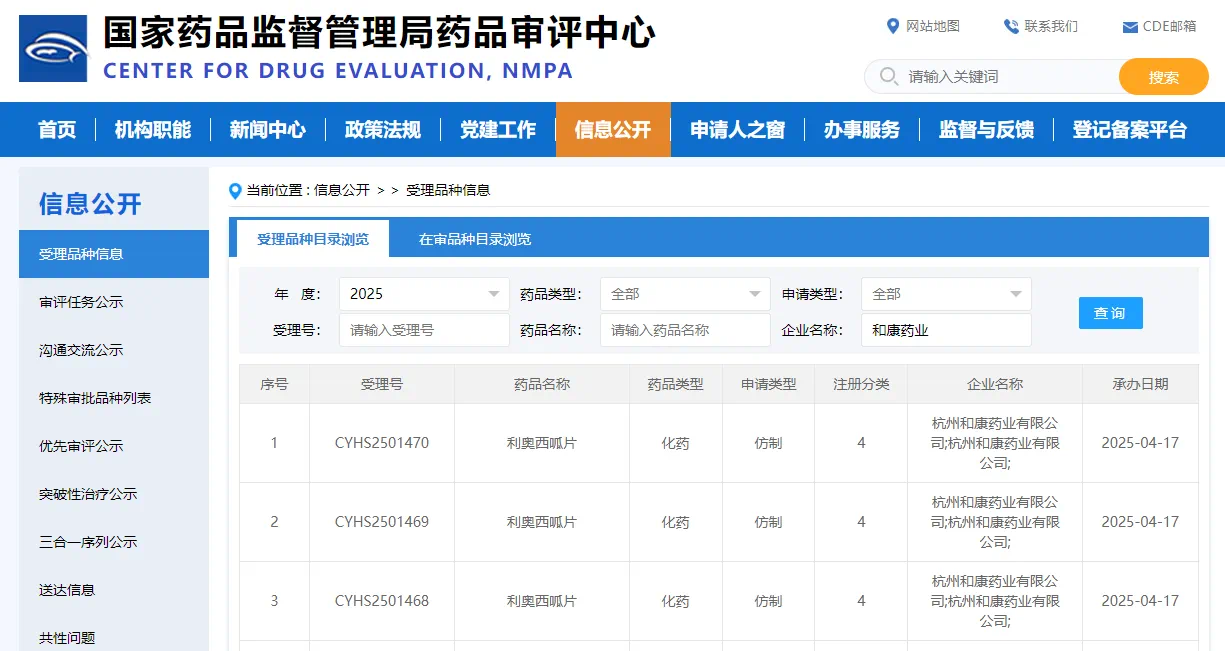This screenshot has width=1225, height=651.
Task: Click the contact us phone icon
Action: pyautogui.click(x=1011, y=26)
